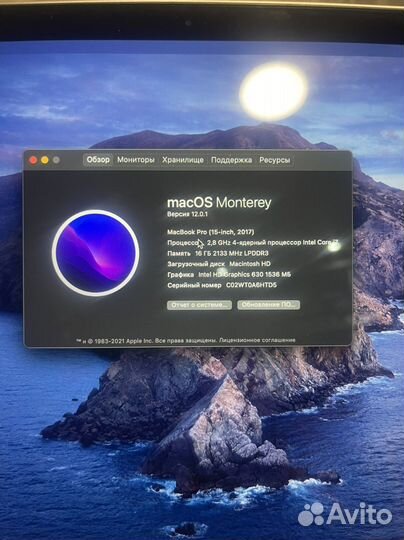Select the macOS Monterey title text
This screenshot has height=540, width=404.
click(x=219, y=202)
